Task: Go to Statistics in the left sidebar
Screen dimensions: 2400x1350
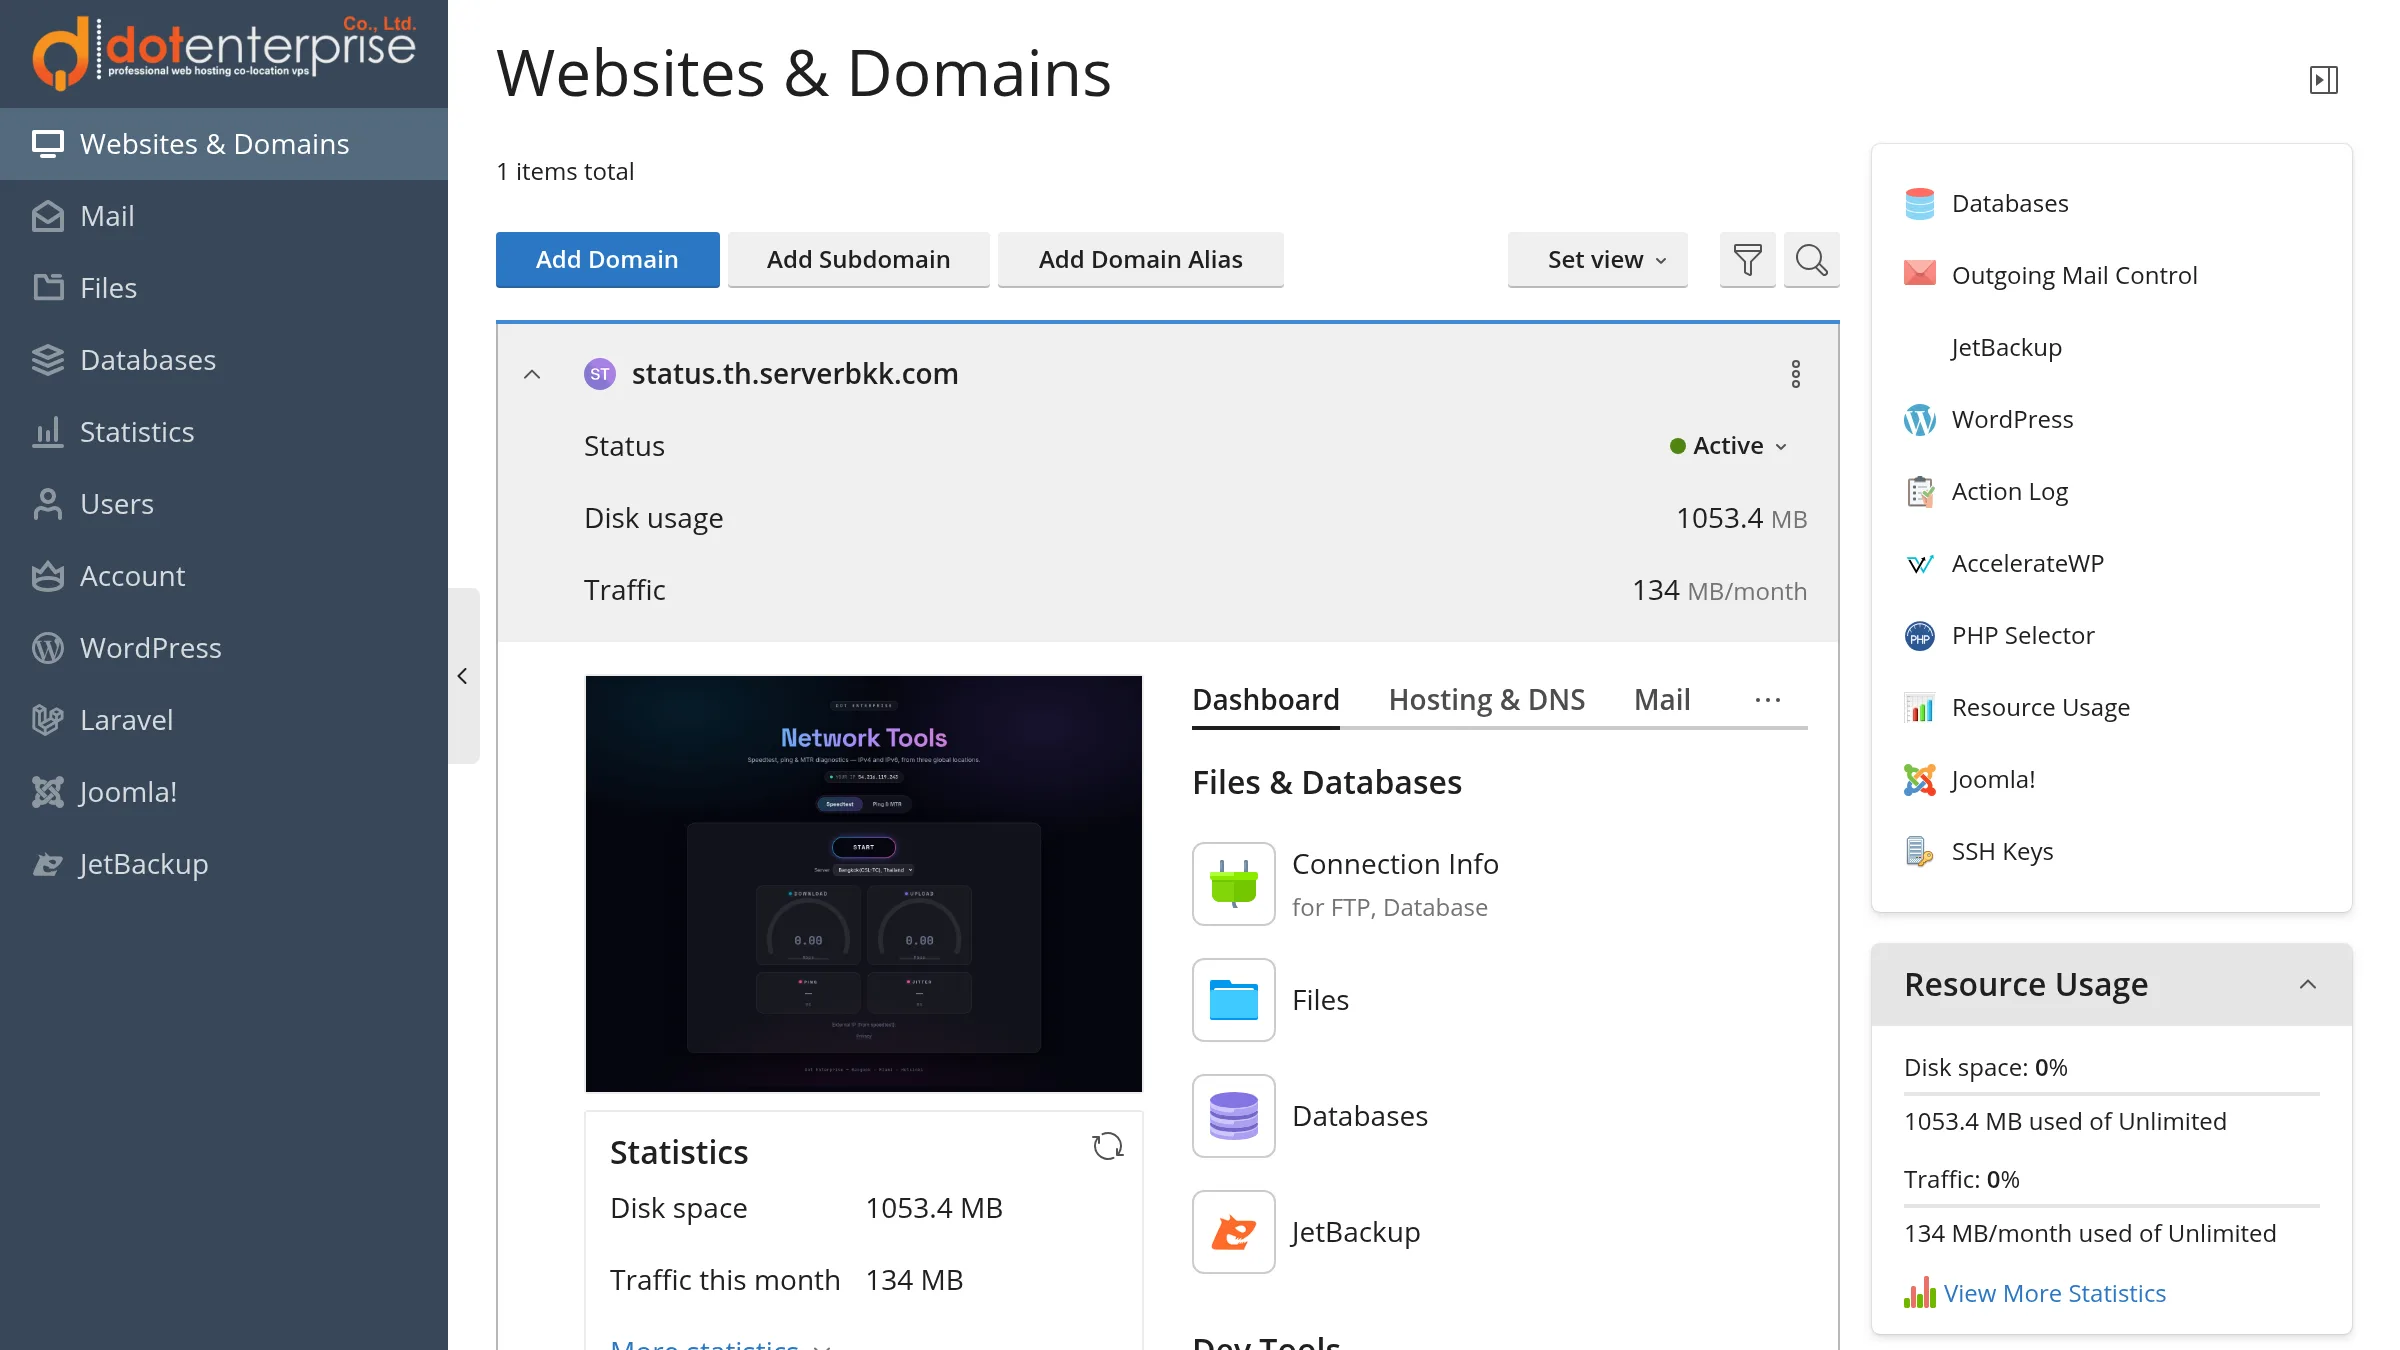Action: [x=224, y=432]
